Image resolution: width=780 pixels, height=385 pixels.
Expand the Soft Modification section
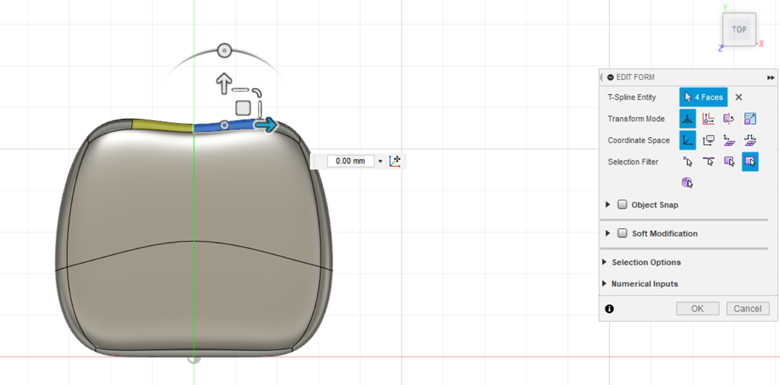click(608, 233)
